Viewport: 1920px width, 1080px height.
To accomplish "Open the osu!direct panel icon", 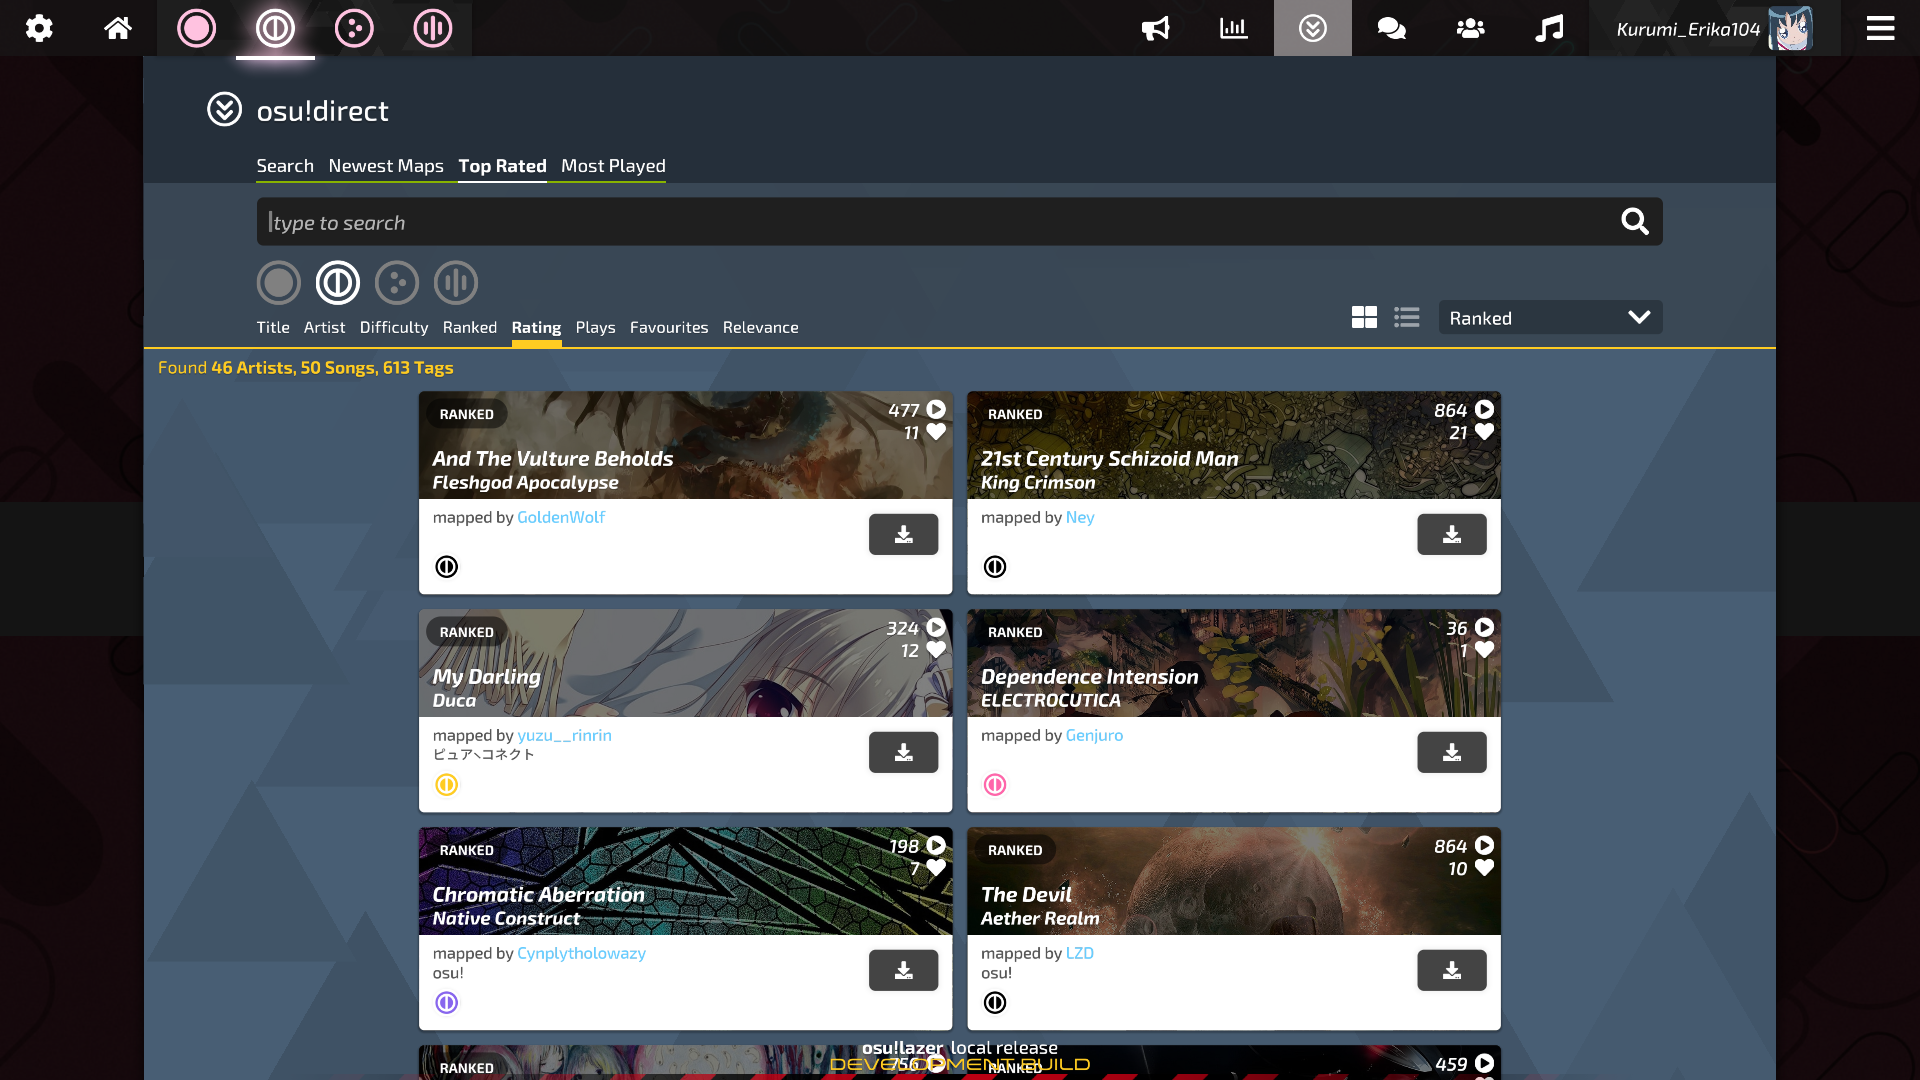I will 1313,26.
